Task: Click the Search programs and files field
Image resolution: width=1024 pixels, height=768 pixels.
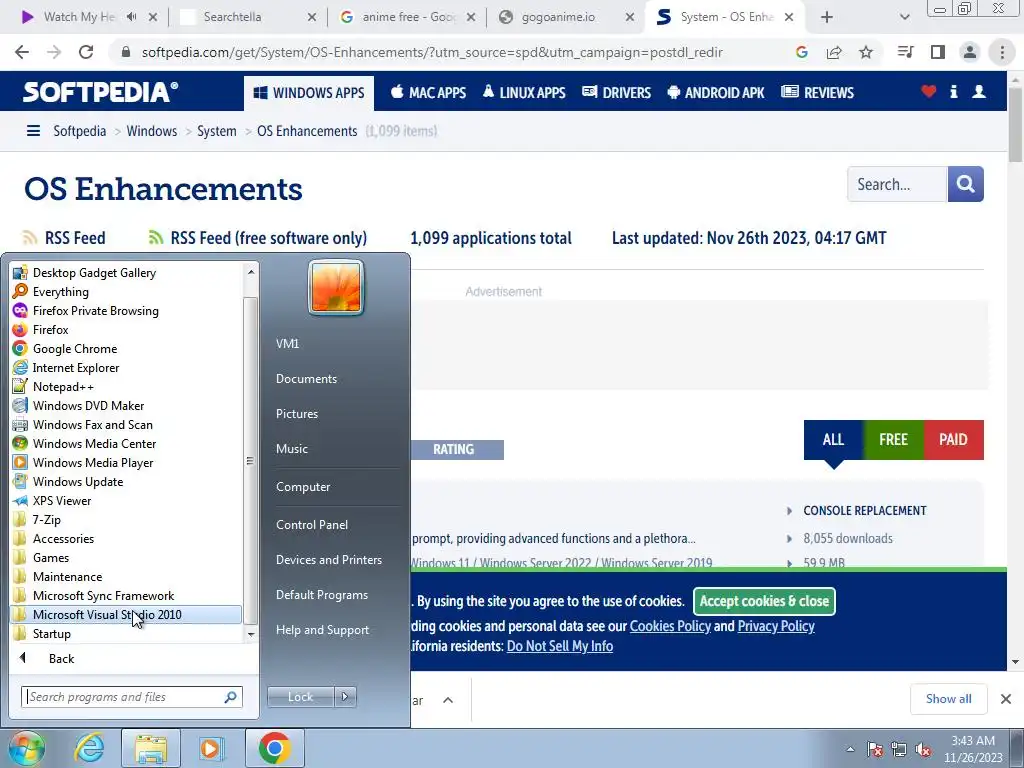Action: coord(131,697)
